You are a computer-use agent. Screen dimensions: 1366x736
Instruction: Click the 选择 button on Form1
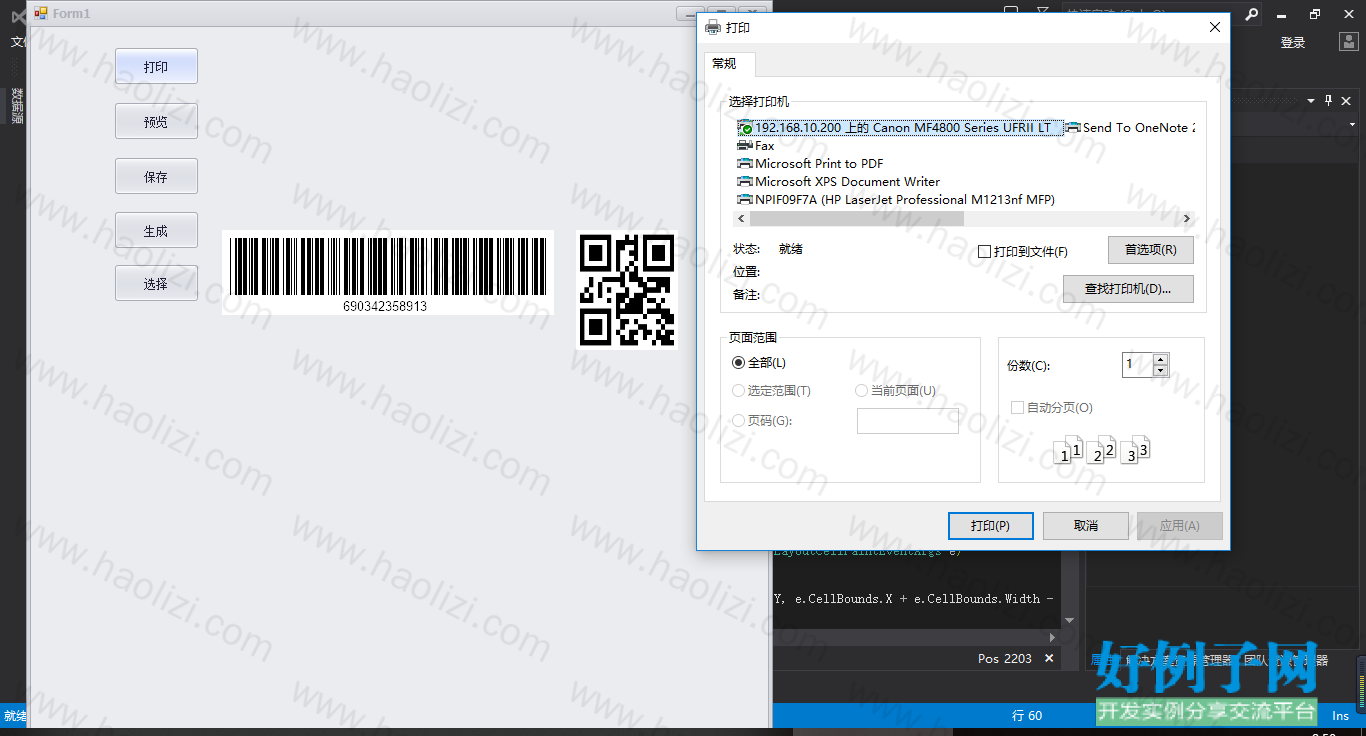point(156,283)
